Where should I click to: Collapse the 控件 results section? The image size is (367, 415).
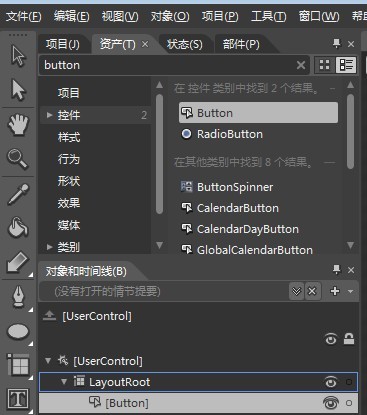coord(332,89)
